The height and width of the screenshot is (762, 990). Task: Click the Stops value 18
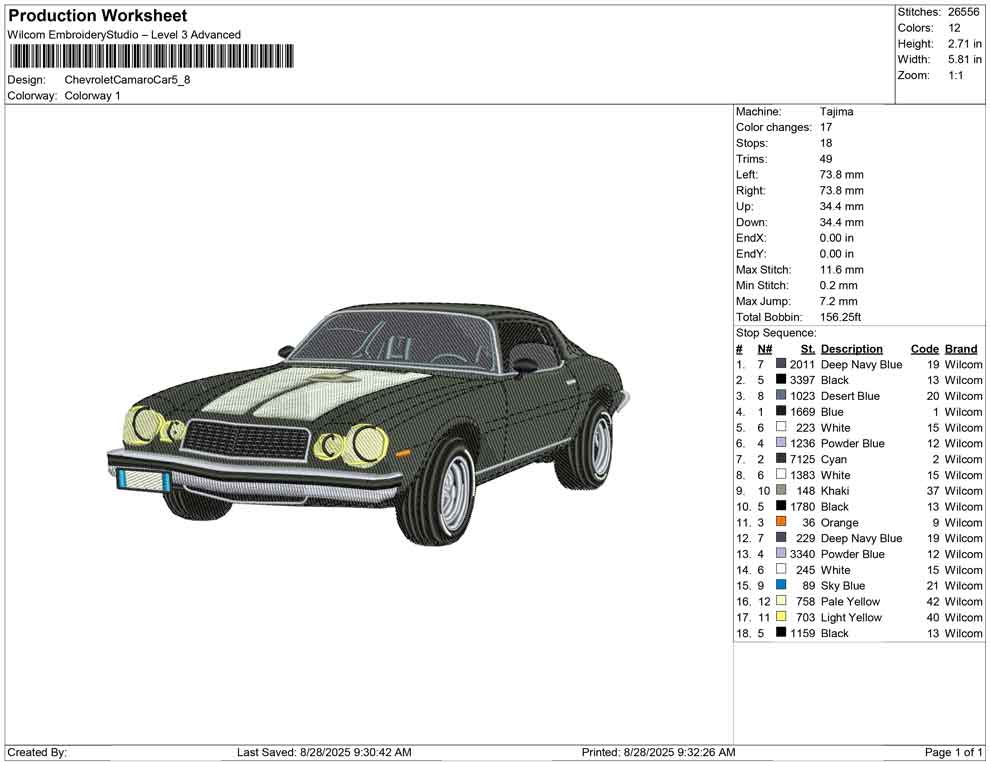tap(826, 143)
